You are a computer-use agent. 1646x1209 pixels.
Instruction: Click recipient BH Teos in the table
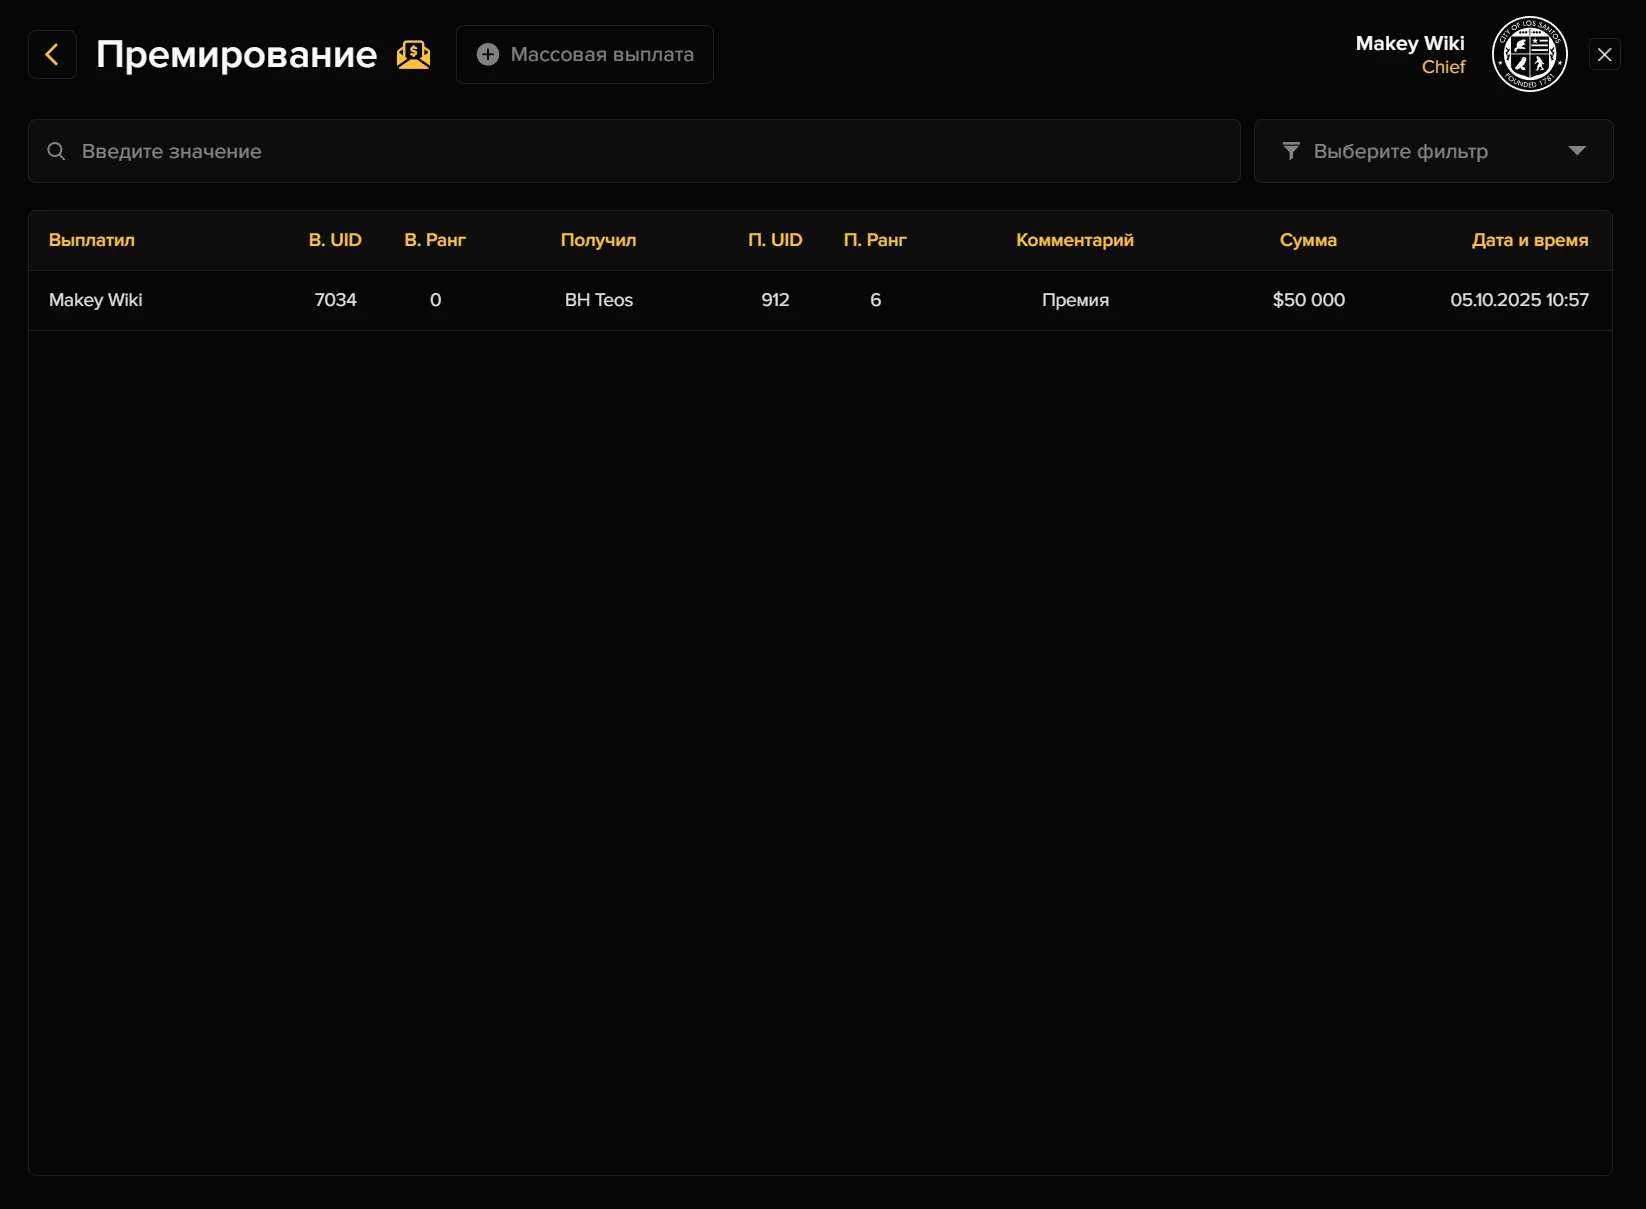pyautogui.click(x=599, y=300)
